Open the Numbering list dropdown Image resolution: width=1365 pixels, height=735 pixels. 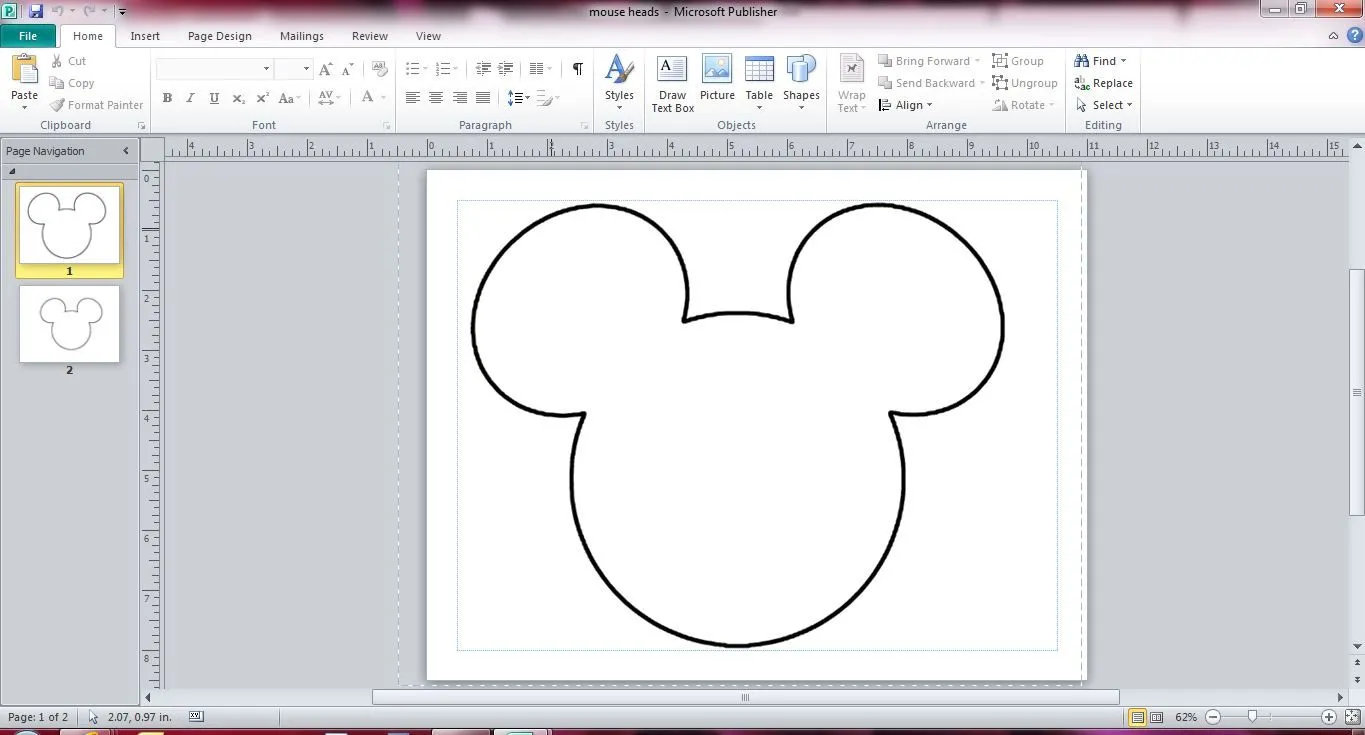tap(447, 69)
